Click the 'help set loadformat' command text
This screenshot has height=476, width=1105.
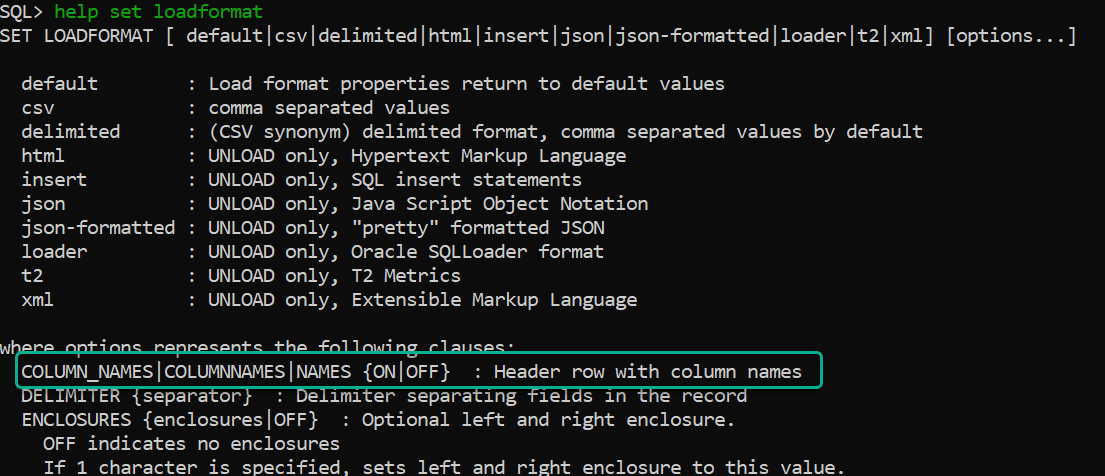[159, 12]
